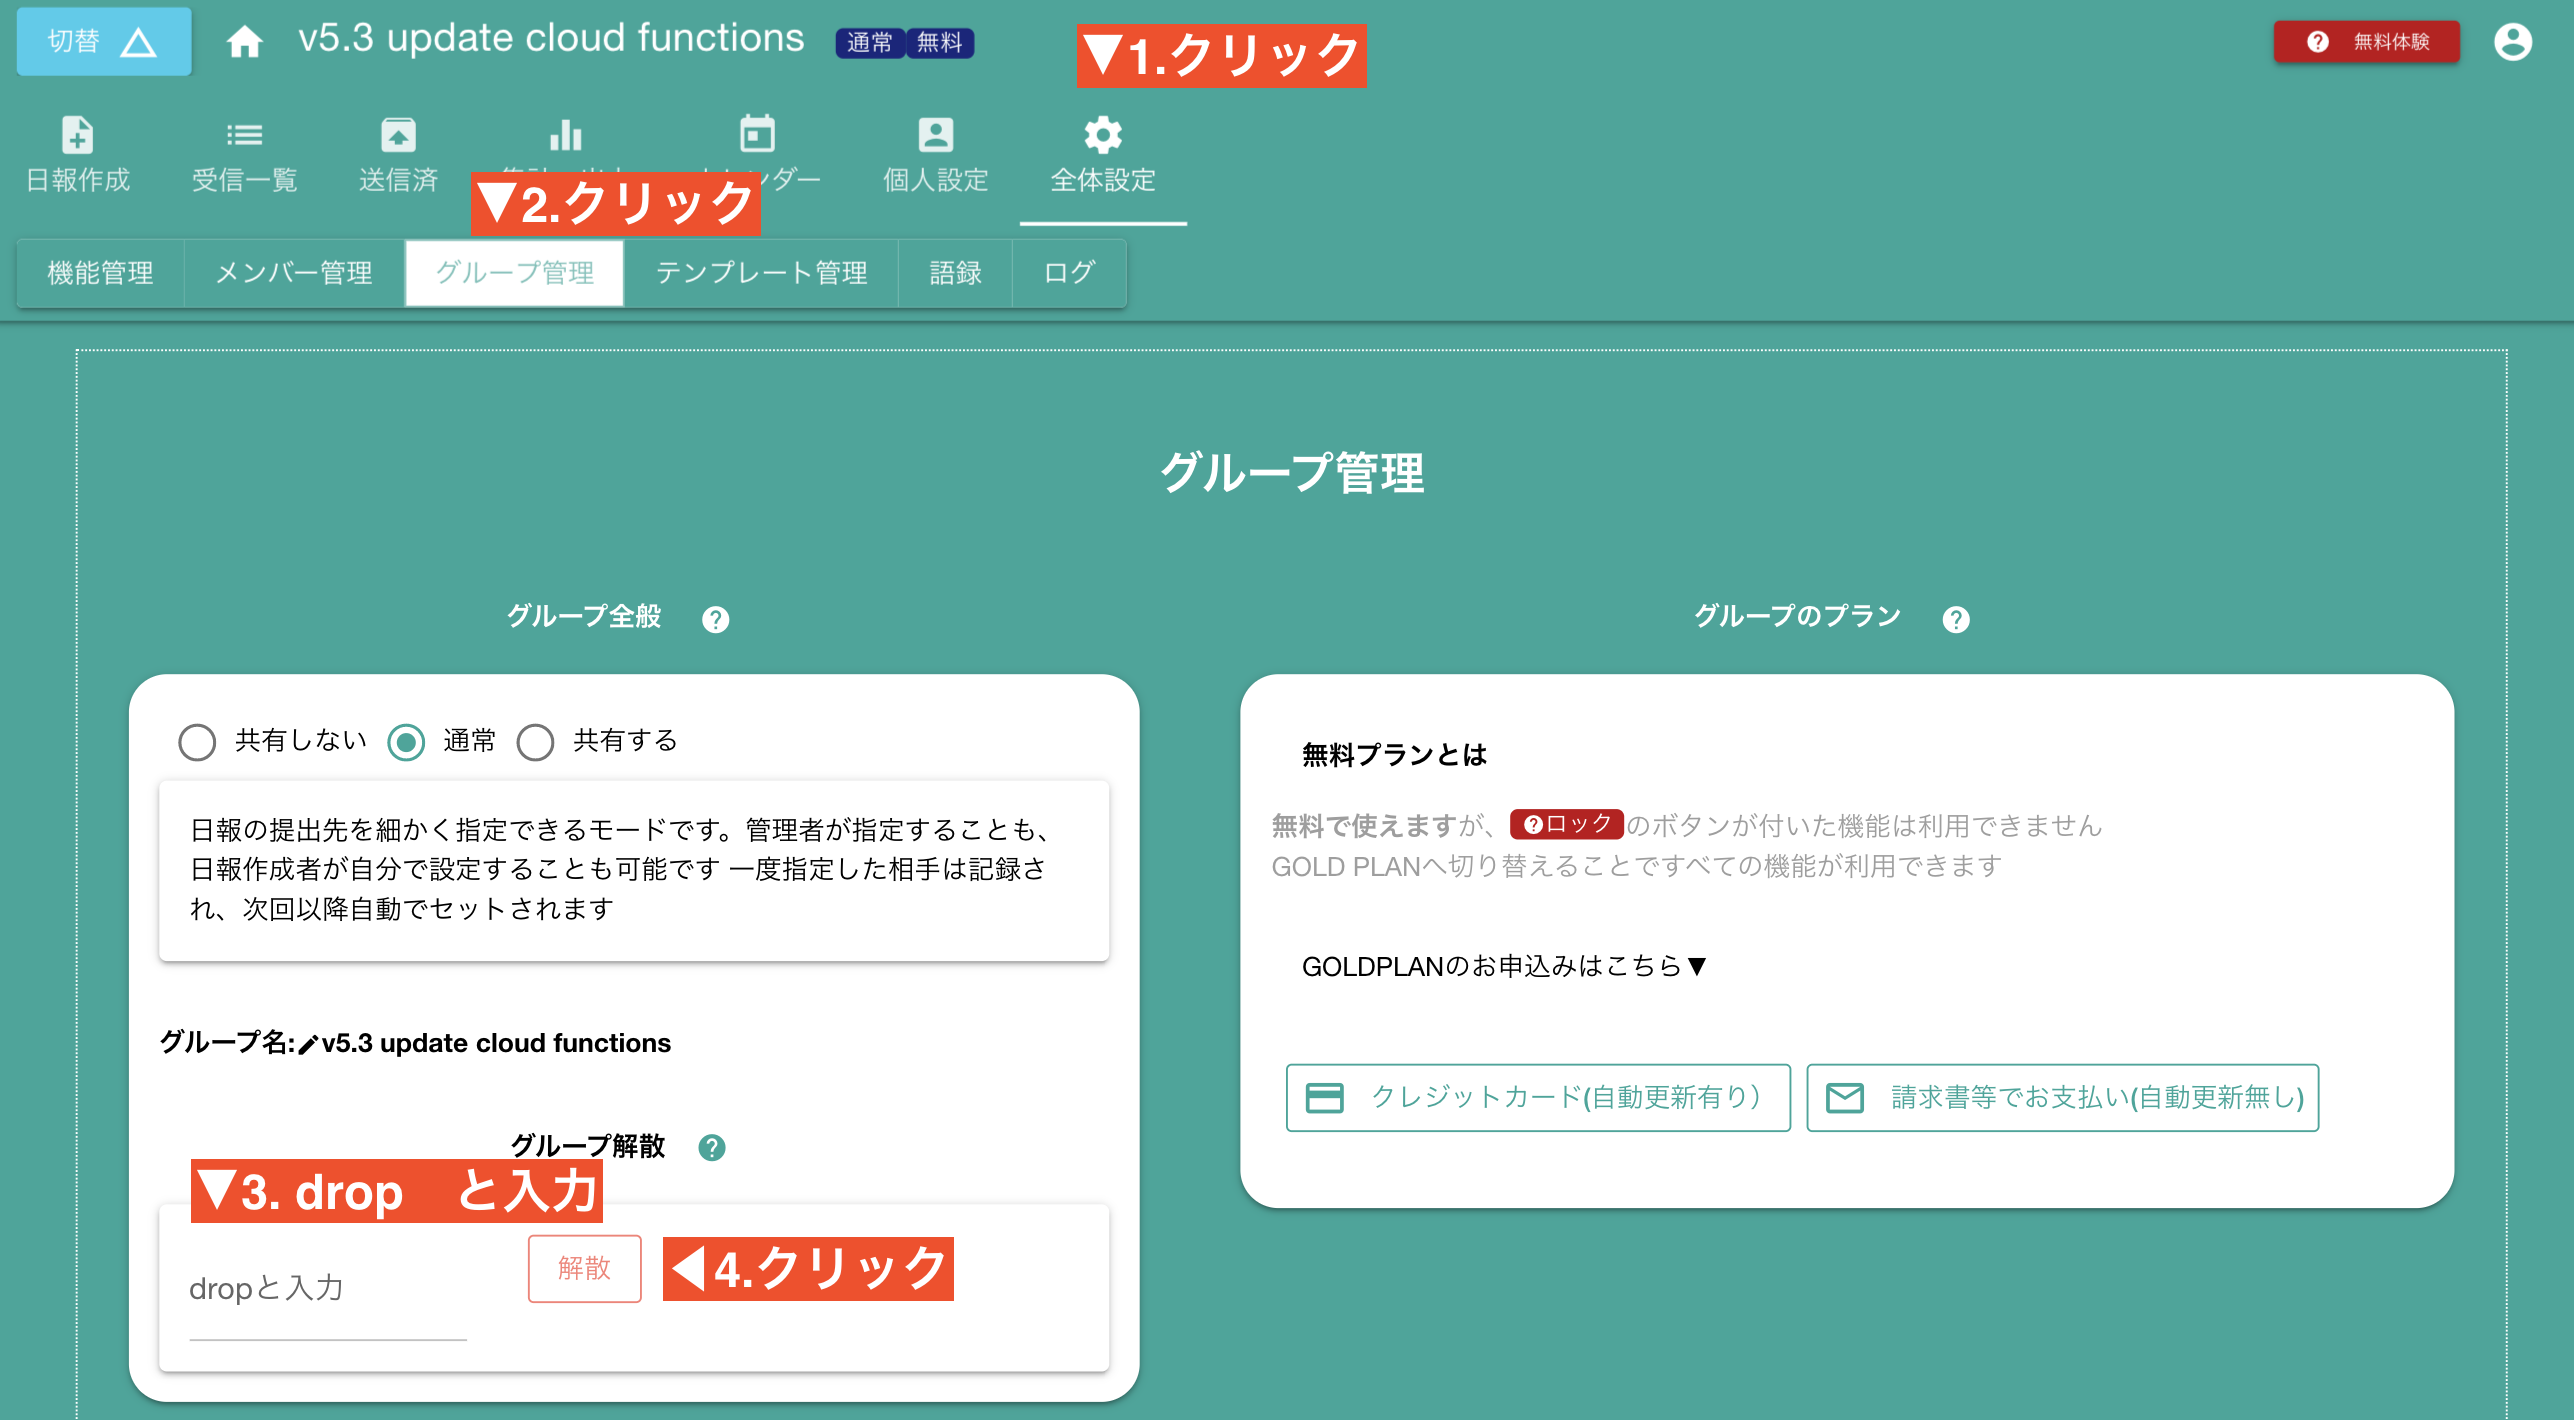This screenshot has width=2574, height=1420.
Task: Click the dropと入力 input field
Action: [328, 1290]
